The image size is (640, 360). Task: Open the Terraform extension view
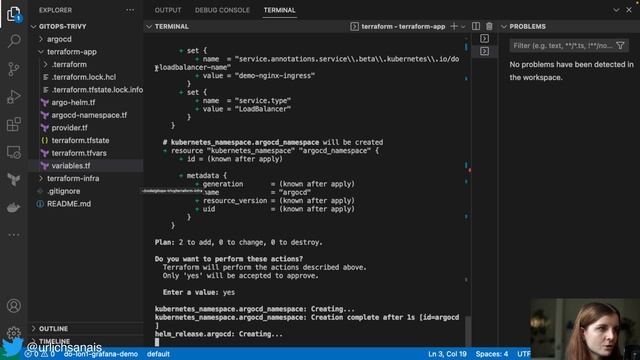13,180
